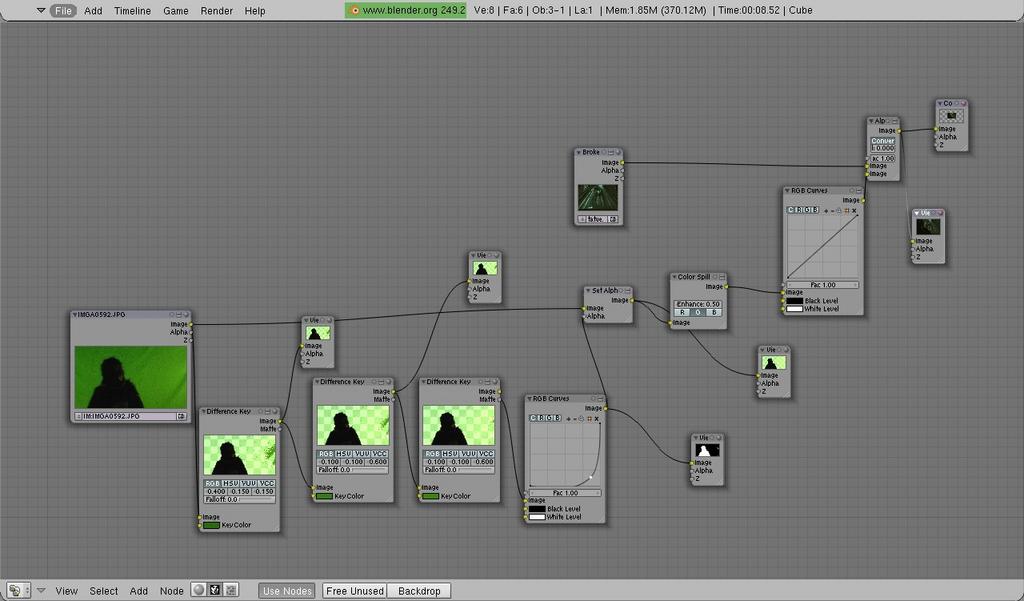The height and width of the screenshot is (601, 1024).
Task: Collapse the Color Spill node triangle
Action: [675, 278]
